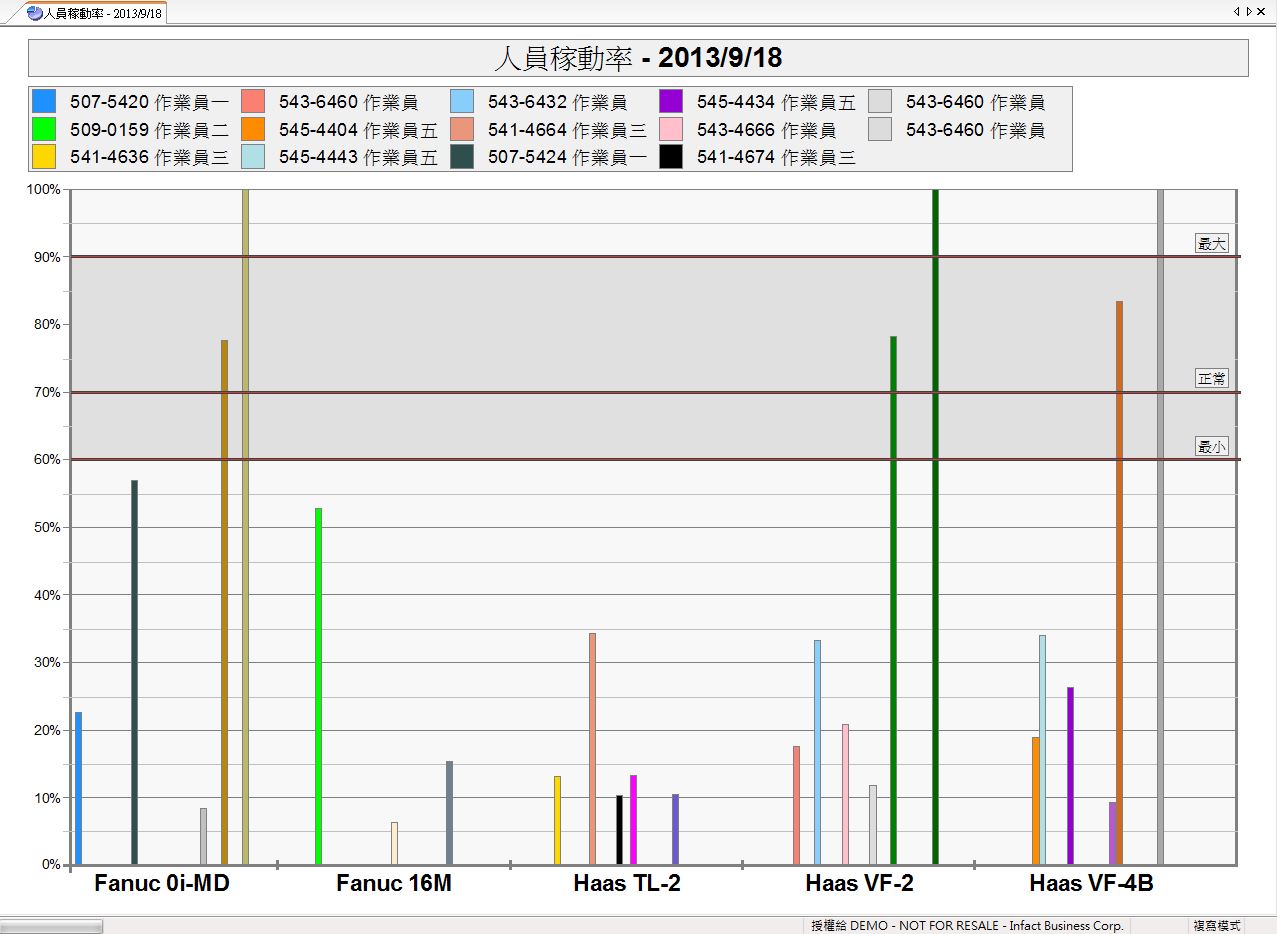Click the gray 100% bar in Haas VF-4B

[x=1160, y=527]
